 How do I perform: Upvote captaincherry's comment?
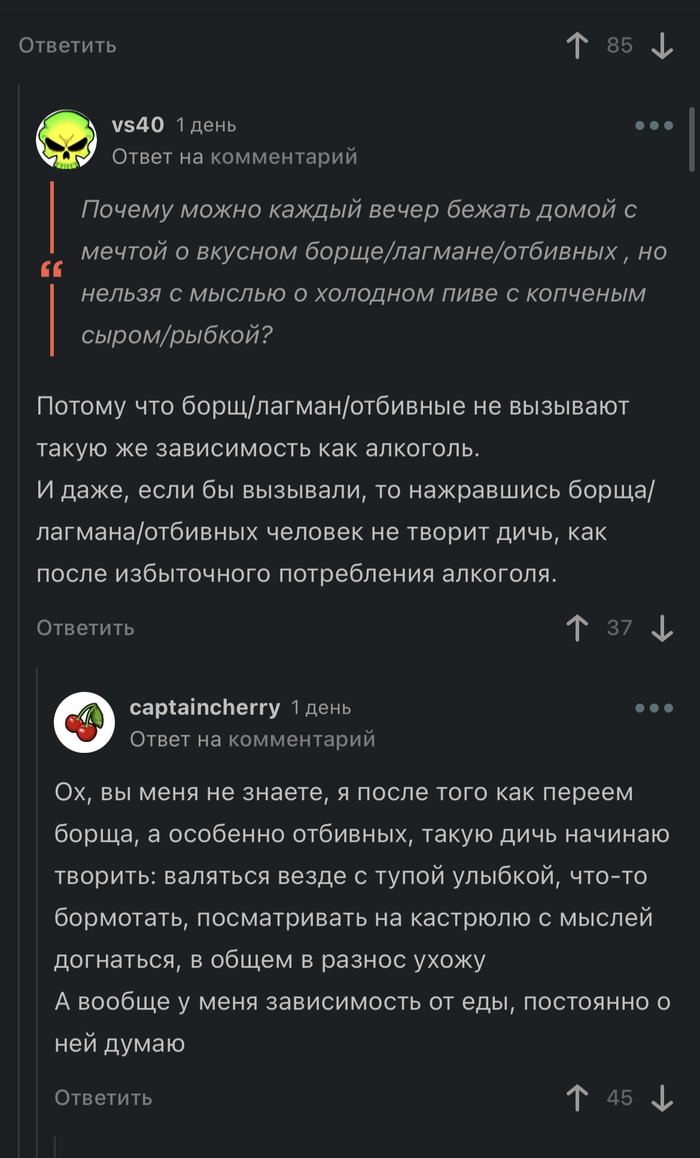(577, 1097)
